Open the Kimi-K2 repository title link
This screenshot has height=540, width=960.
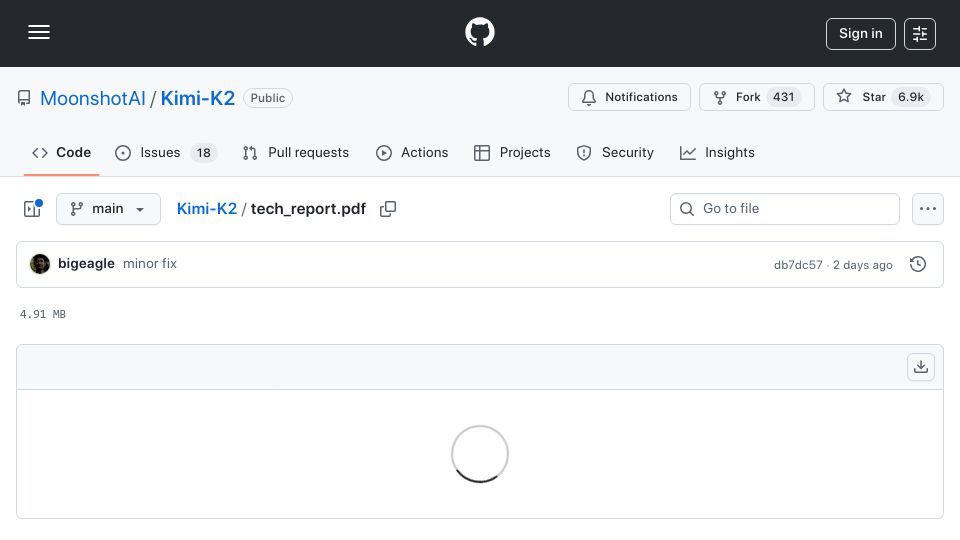point(197,98)
